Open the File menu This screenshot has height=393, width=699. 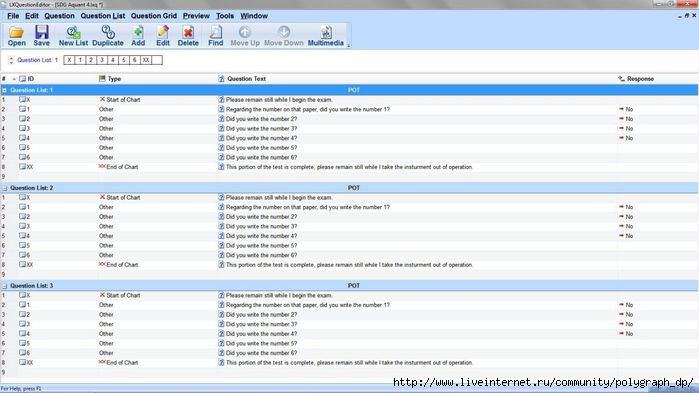(x=13, y=16)
